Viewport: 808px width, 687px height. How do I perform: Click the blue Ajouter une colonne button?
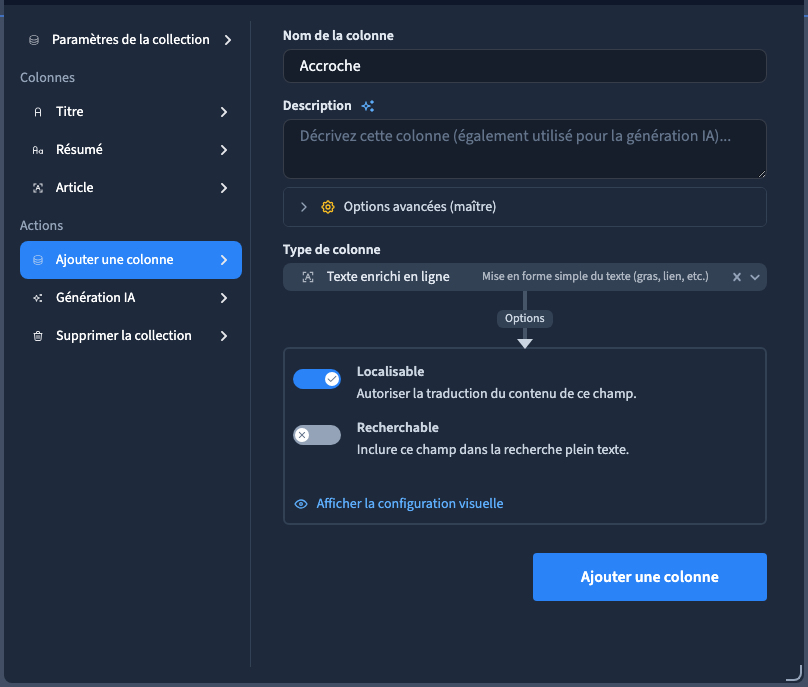[650, 577]
